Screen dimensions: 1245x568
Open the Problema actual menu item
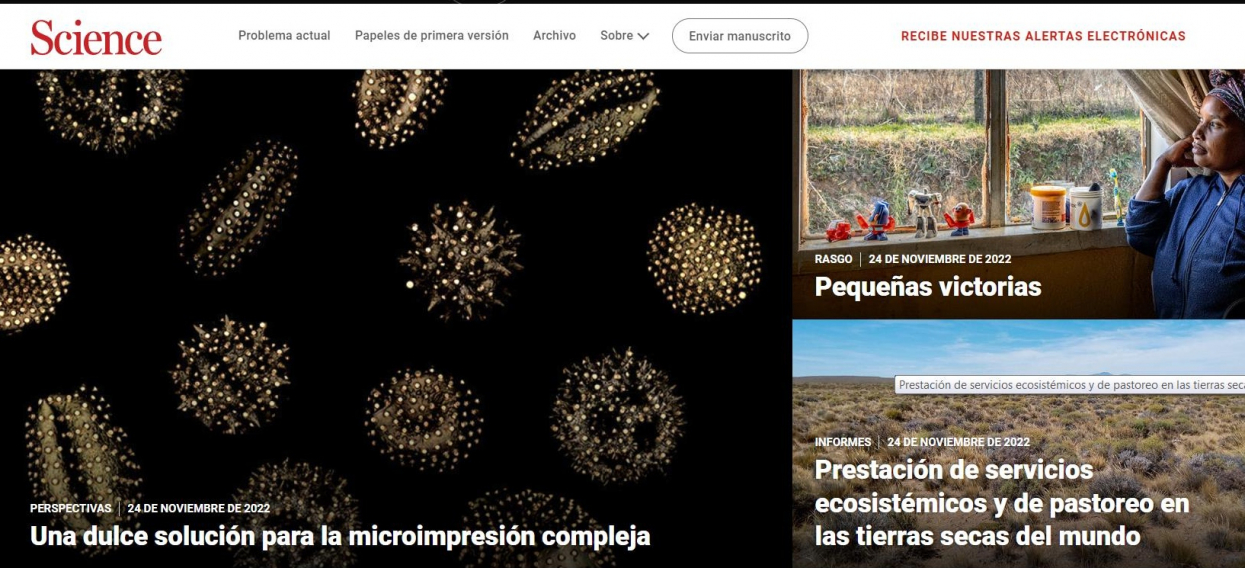pos(284,35)
